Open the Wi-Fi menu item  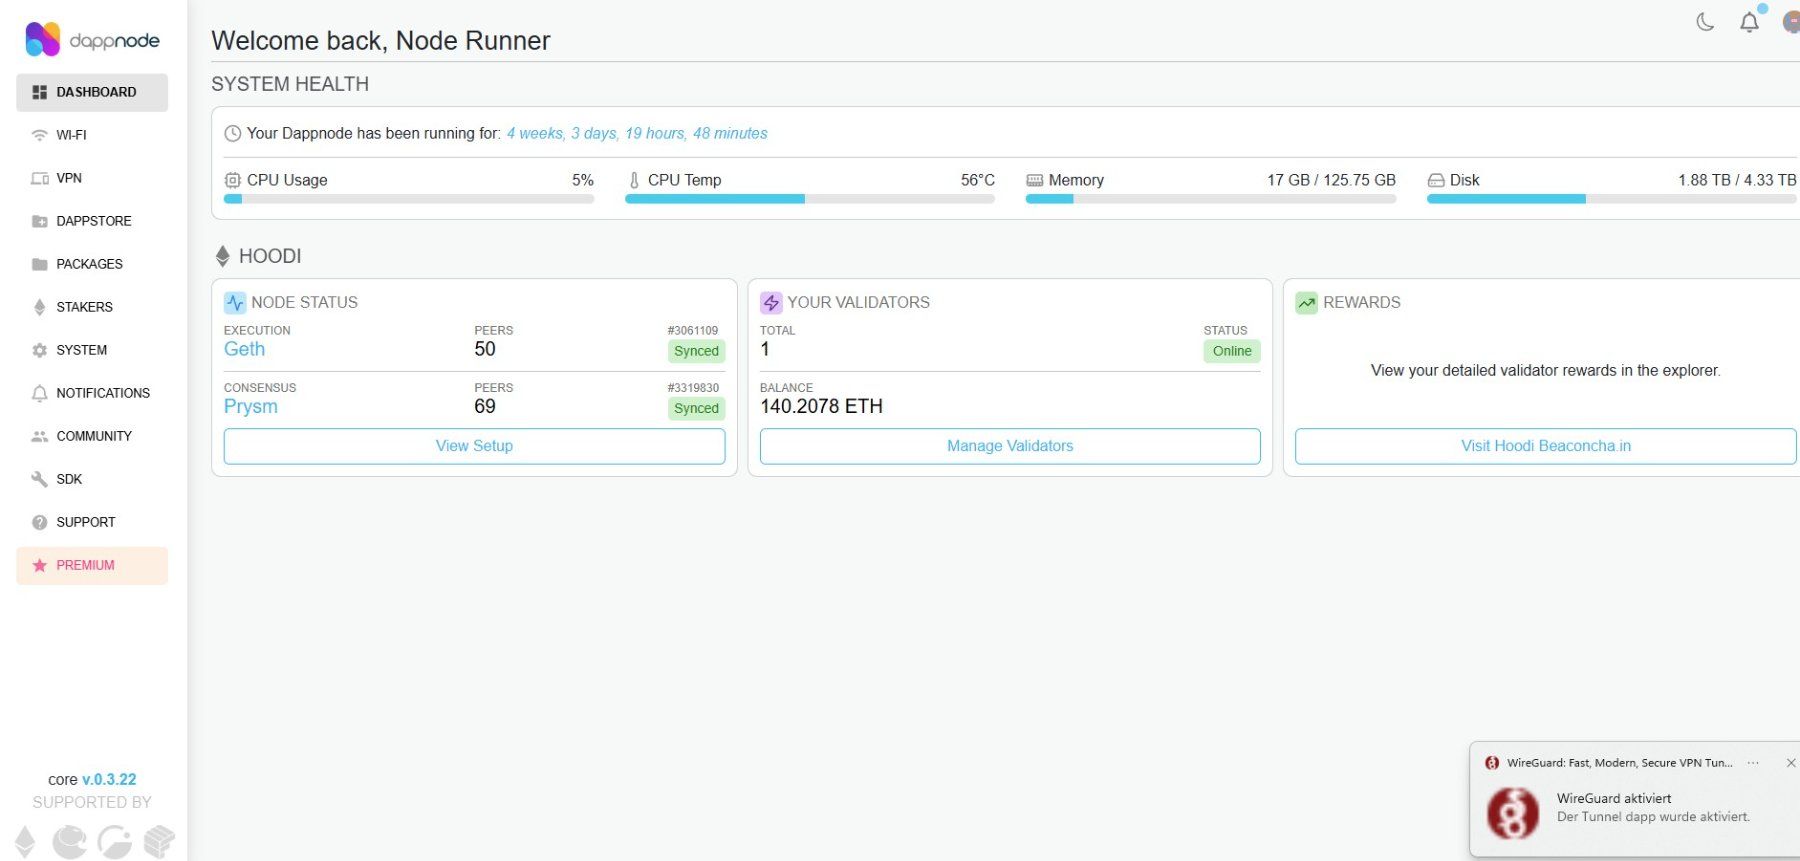coord(92,135)
